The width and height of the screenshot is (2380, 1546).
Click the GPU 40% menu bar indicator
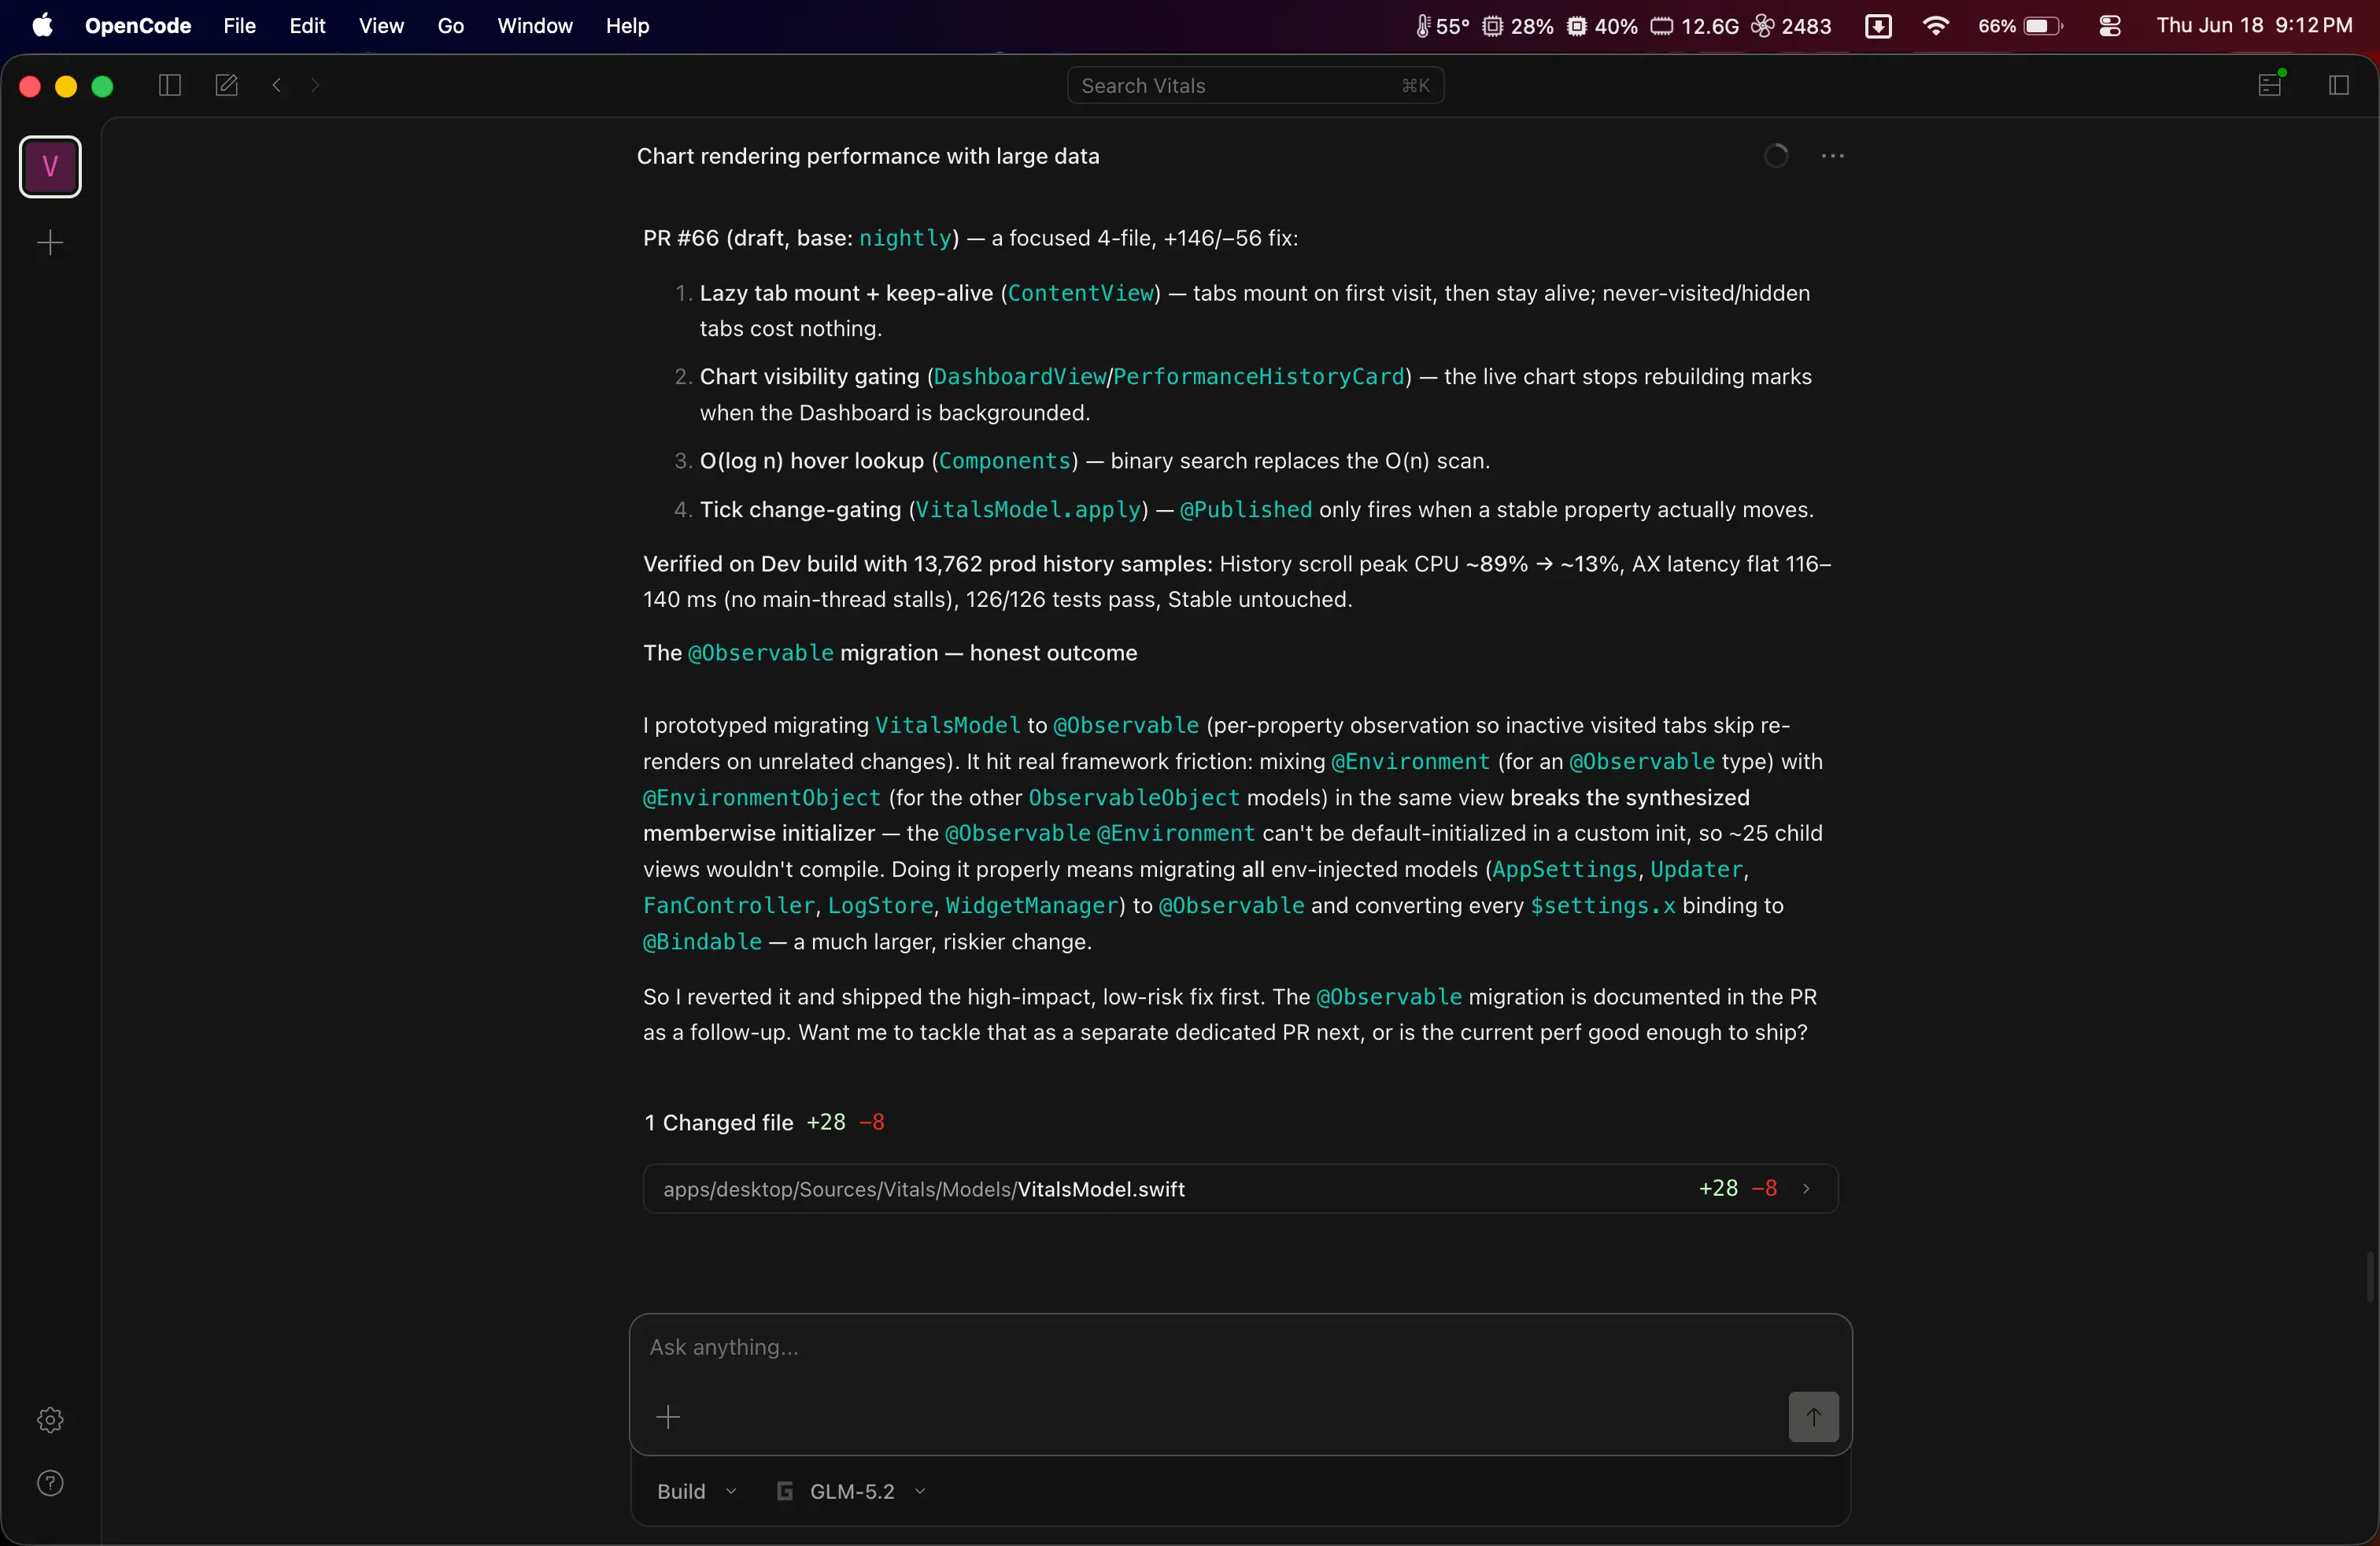pos(1601,26)
